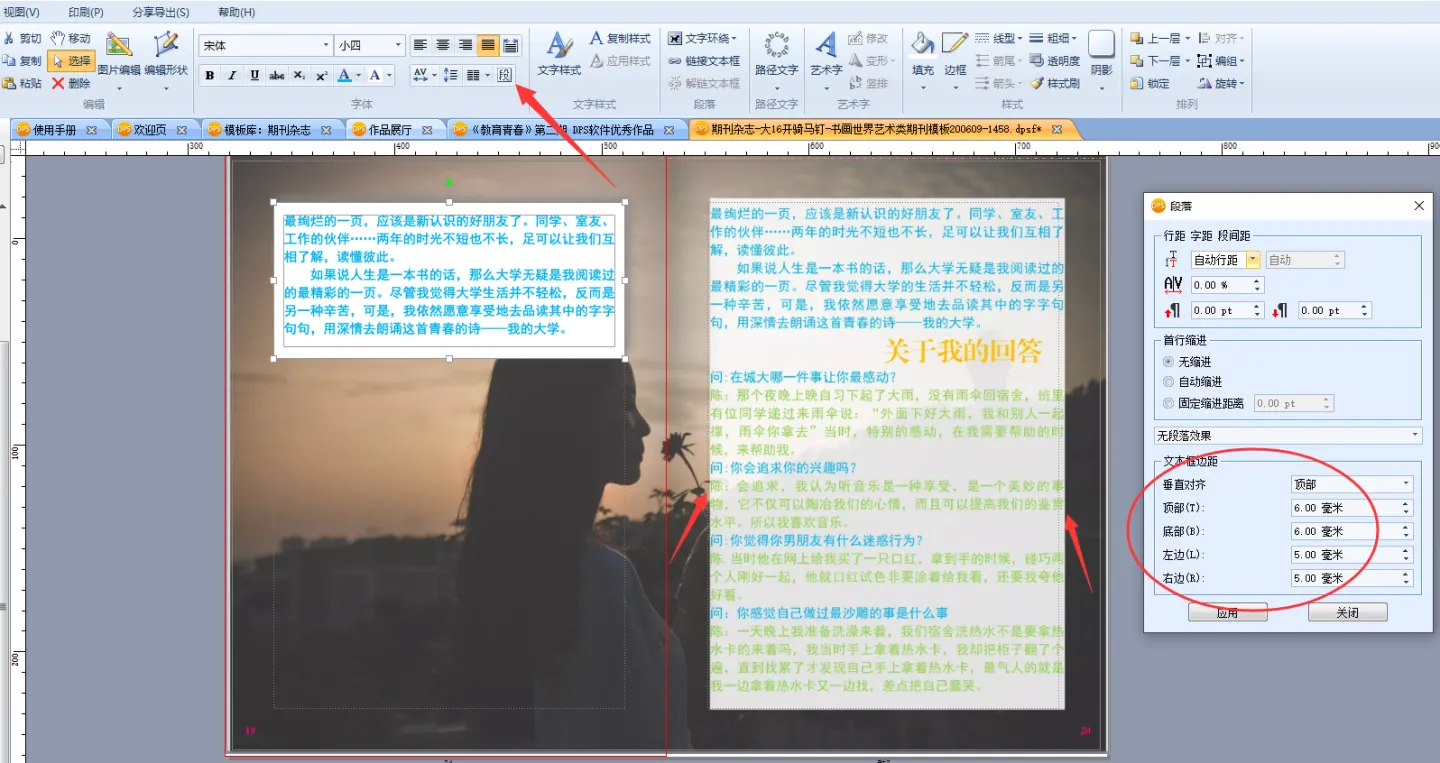
Task: Open the Text Style (文字样式) tool
Action: click(559, 56)
